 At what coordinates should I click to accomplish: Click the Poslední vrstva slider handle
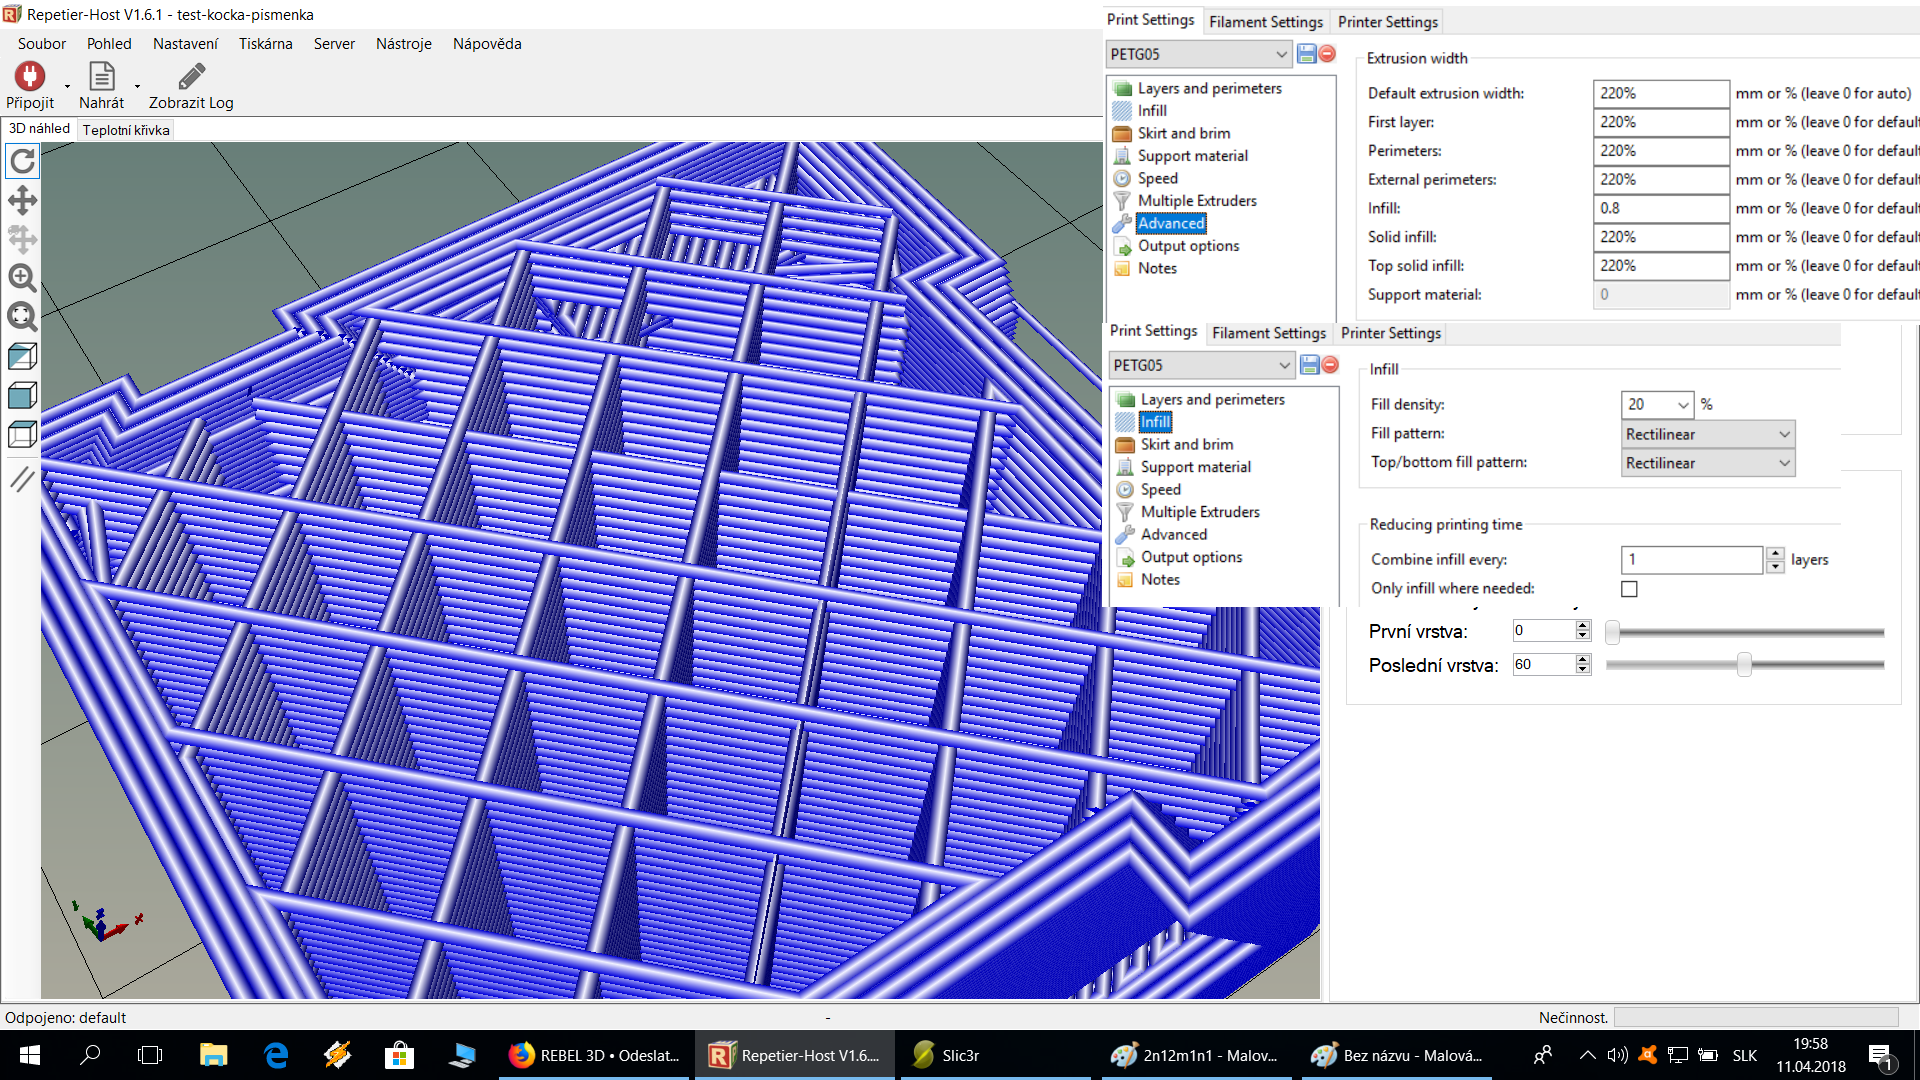(1744, 665)
